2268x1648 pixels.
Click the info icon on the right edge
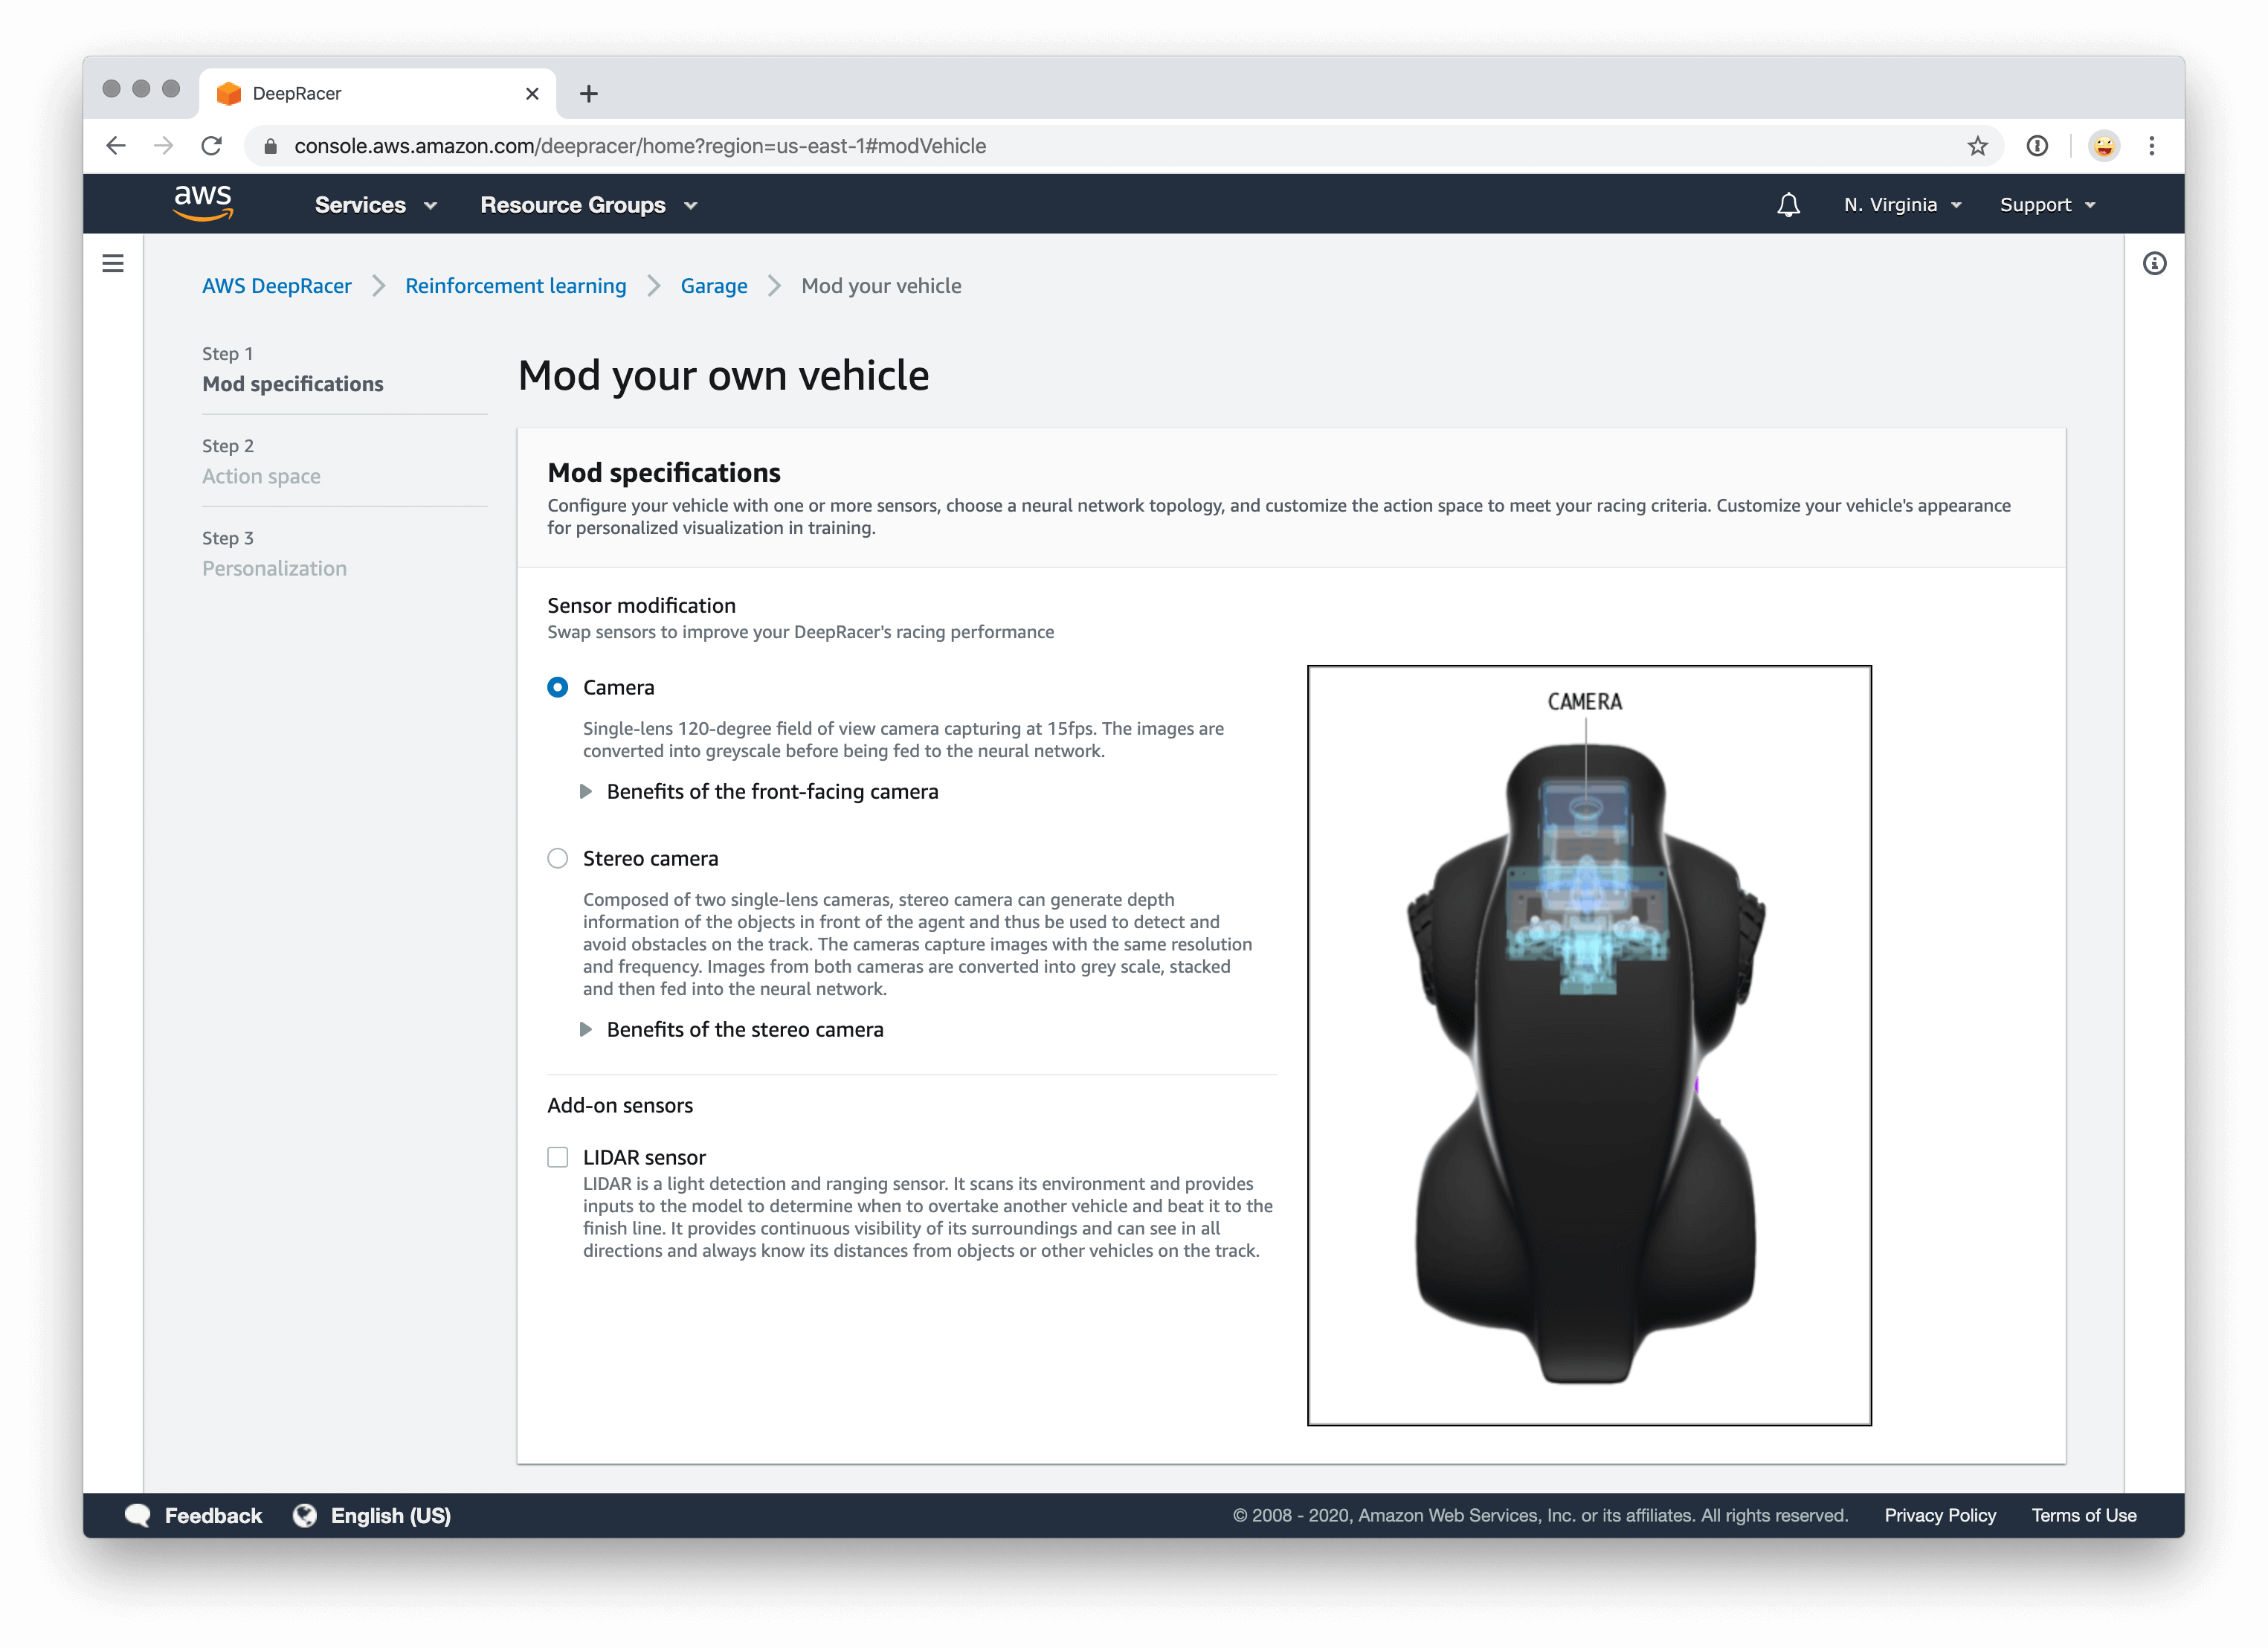pyautogui.click(x=2156, y=263)
